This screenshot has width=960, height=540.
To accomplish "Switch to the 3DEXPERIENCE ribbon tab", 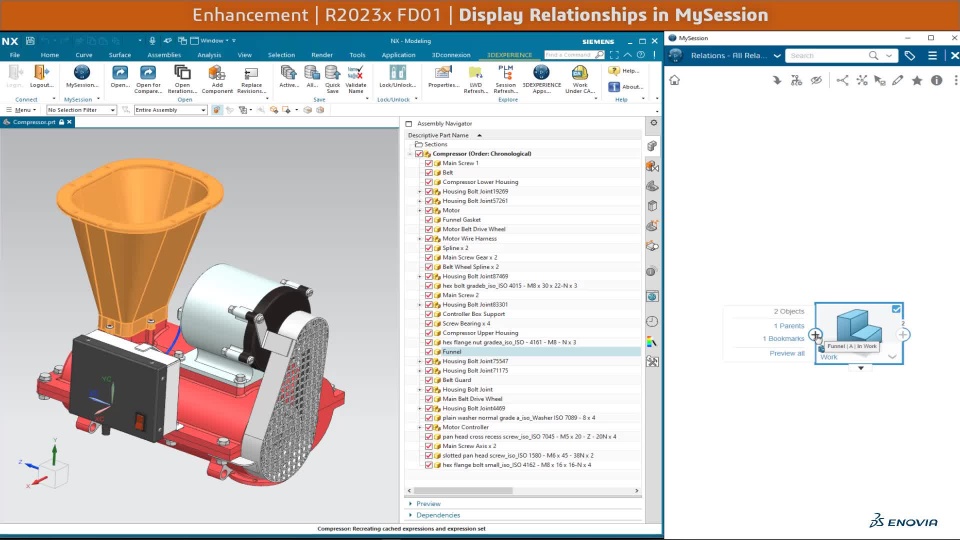I will point(509,55).
